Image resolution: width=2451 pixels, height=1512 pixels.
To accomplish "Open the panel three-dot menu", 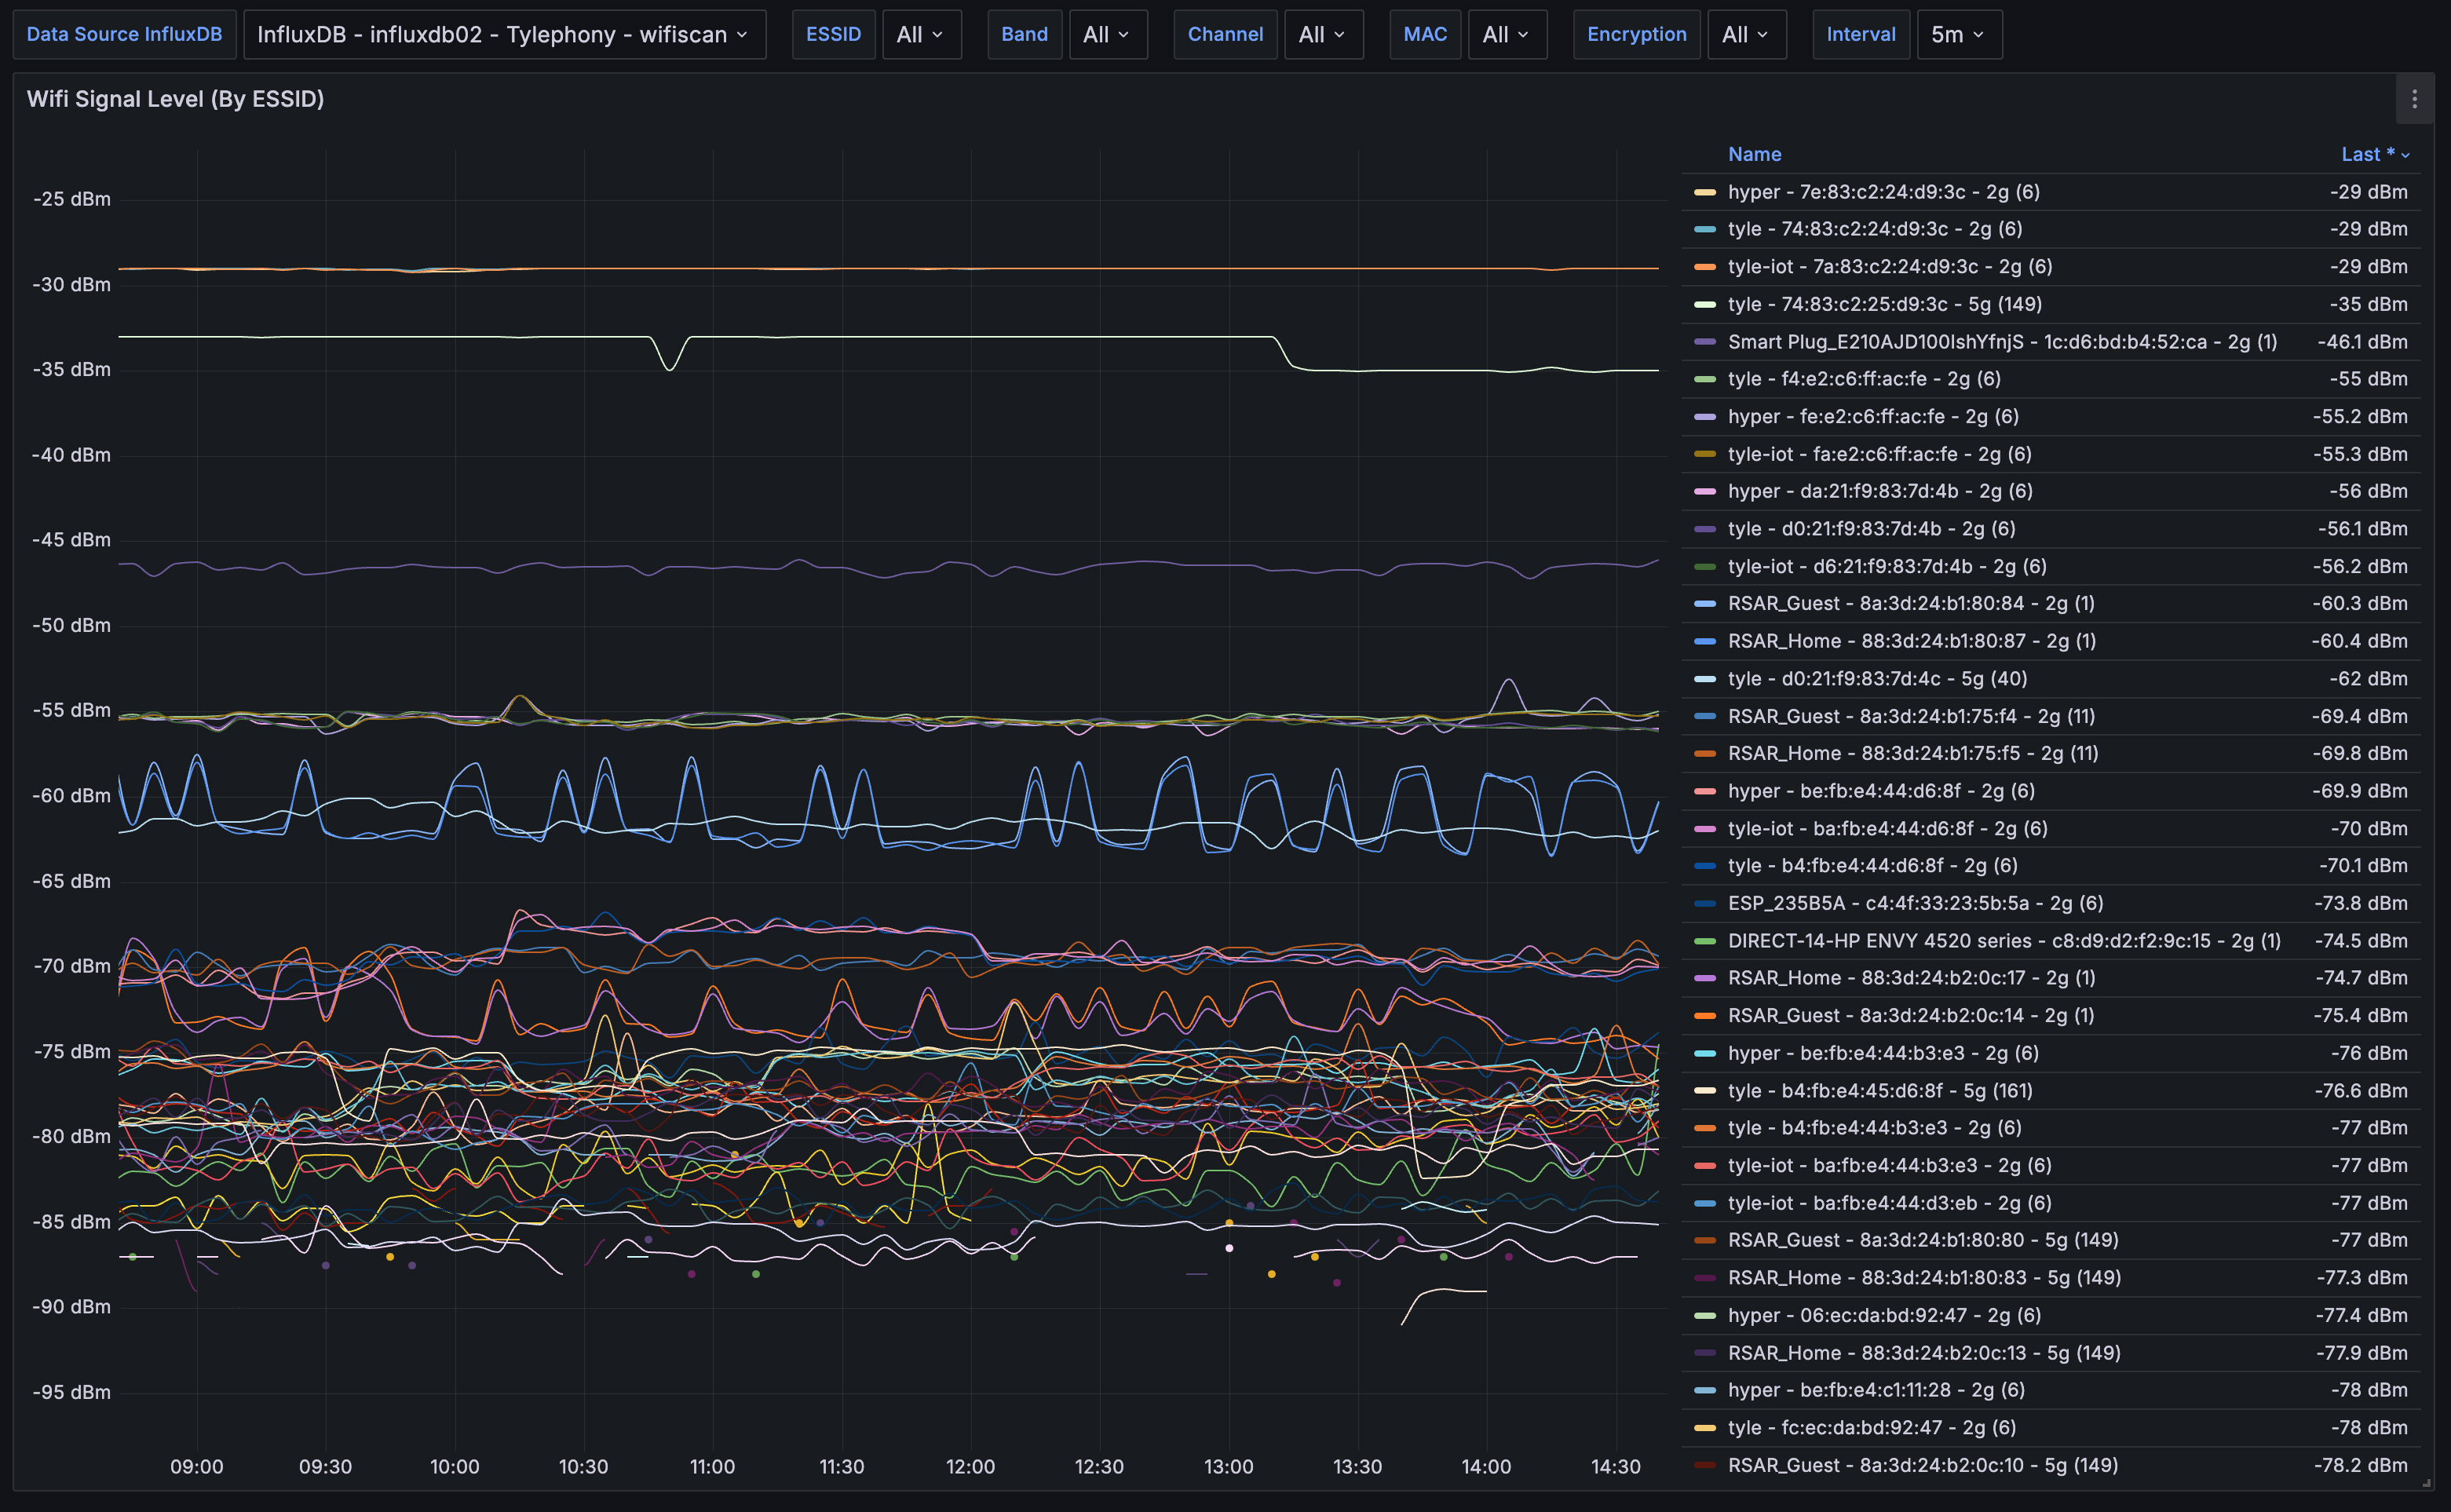I will (x=2413, y=99).
